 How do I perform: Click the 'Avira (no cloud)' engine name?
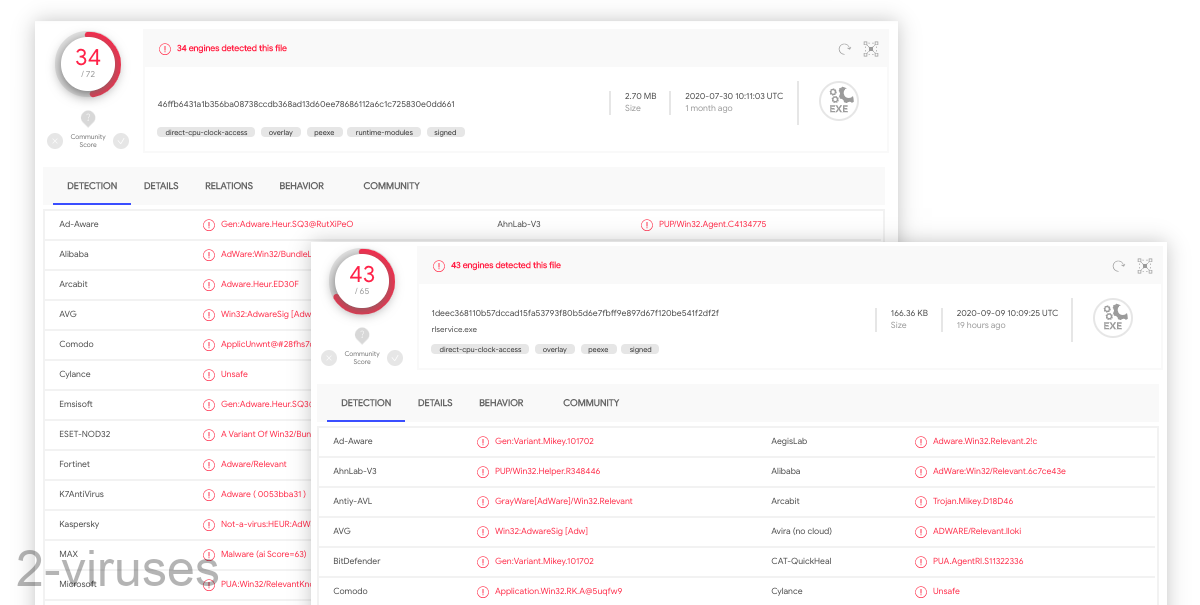[802, 531]
